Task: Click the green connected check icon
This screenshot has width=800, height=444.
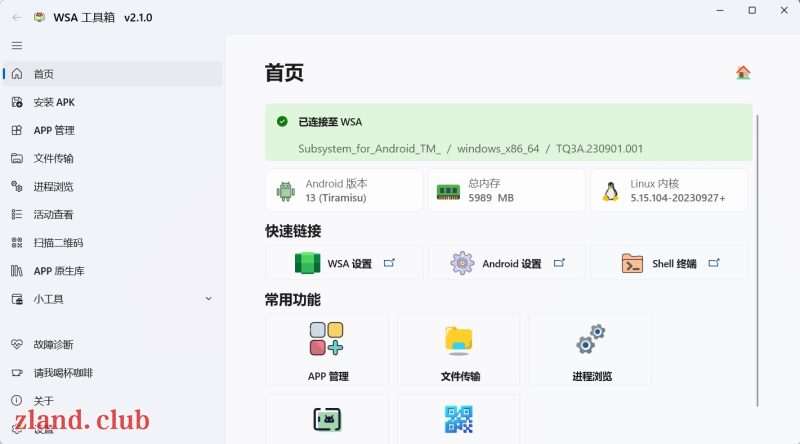Action: [282, 121]
